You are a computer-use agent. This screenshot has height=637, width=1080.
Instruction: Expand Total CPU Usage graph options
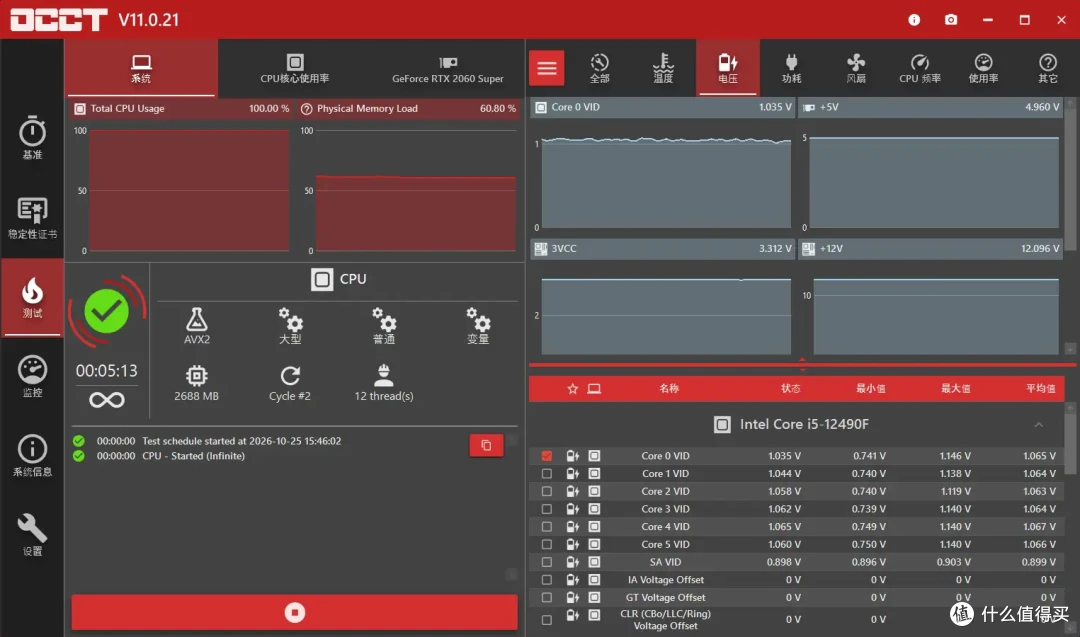[x=80, y=109]
